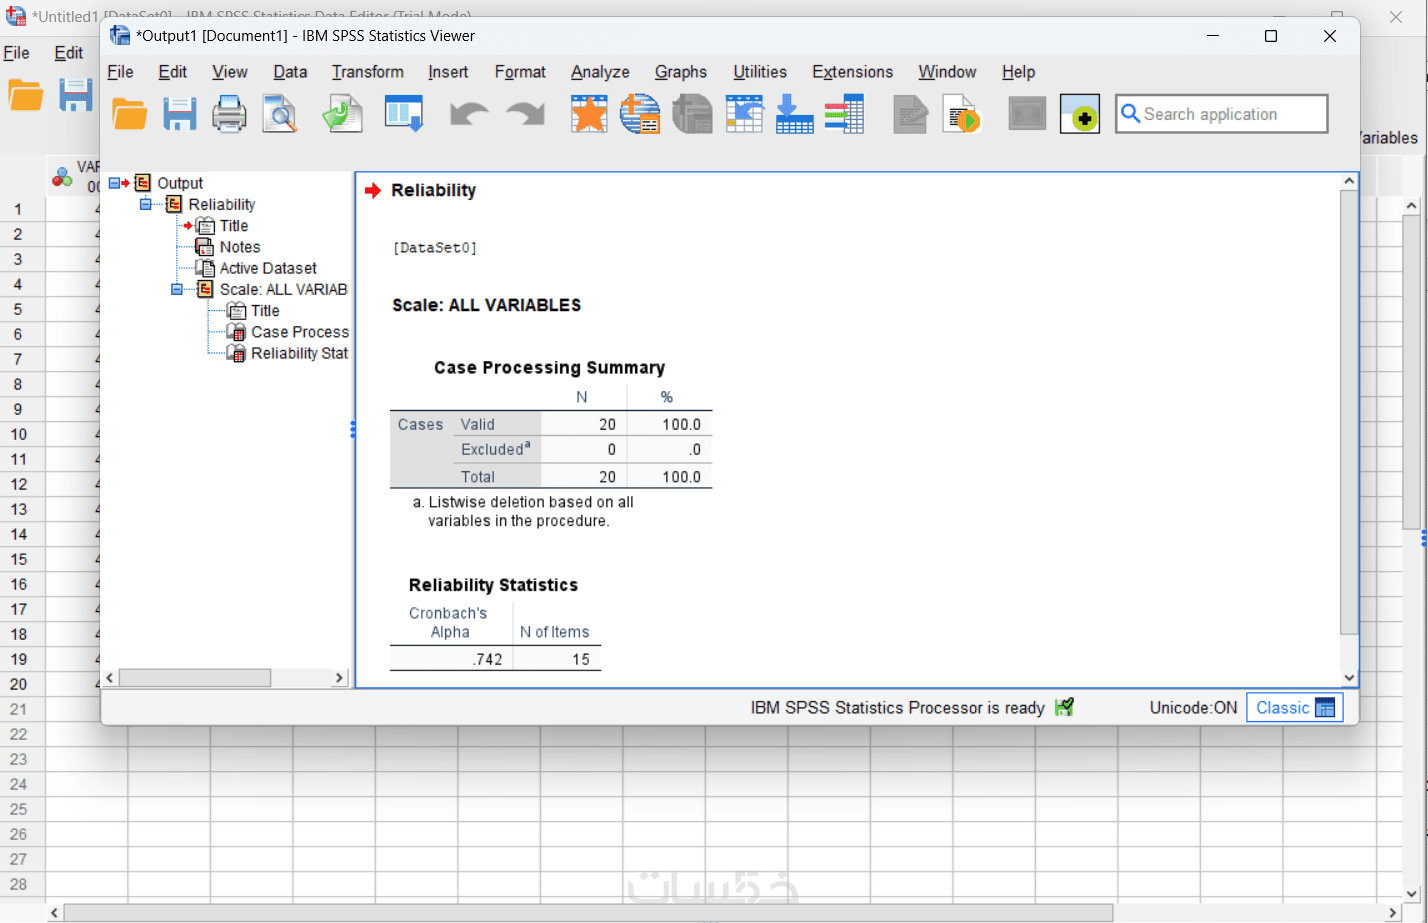Click the colored striped table icon
This screenshot has height=923, width=1428.
pyautogui.click(x=845, y=114)
